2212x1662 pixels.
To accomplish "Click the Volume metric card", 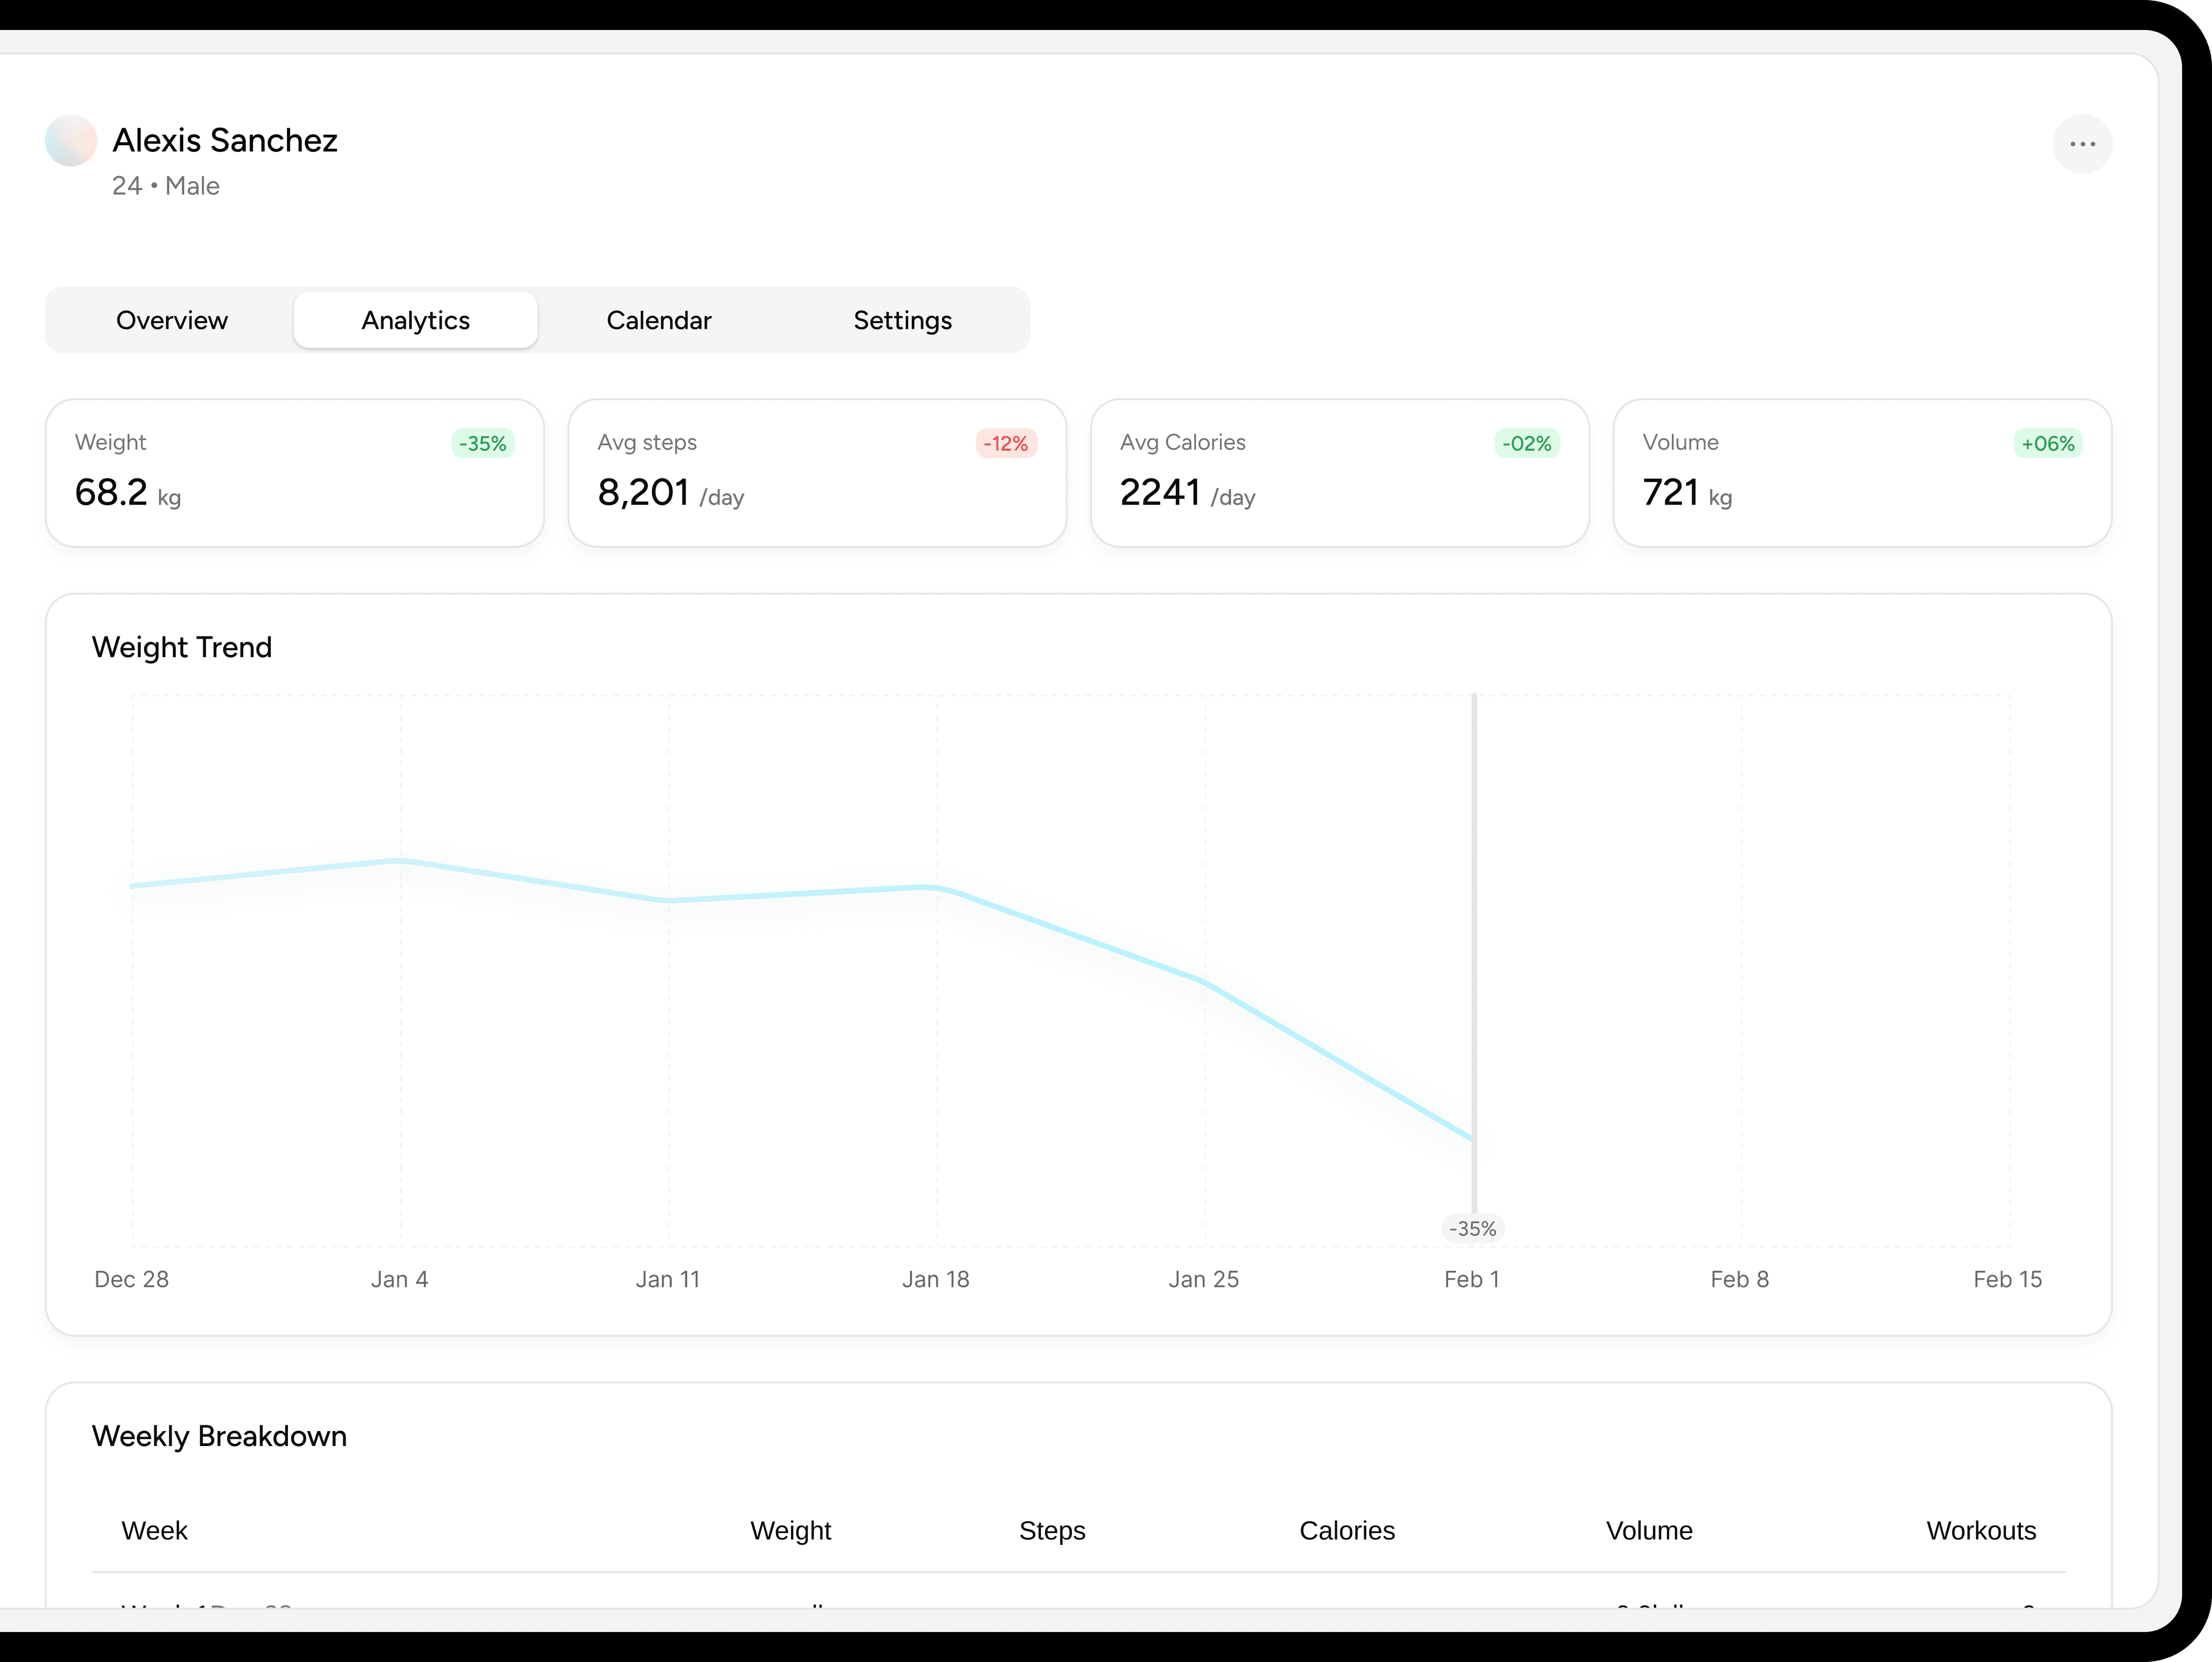I will coord(1861,473).
